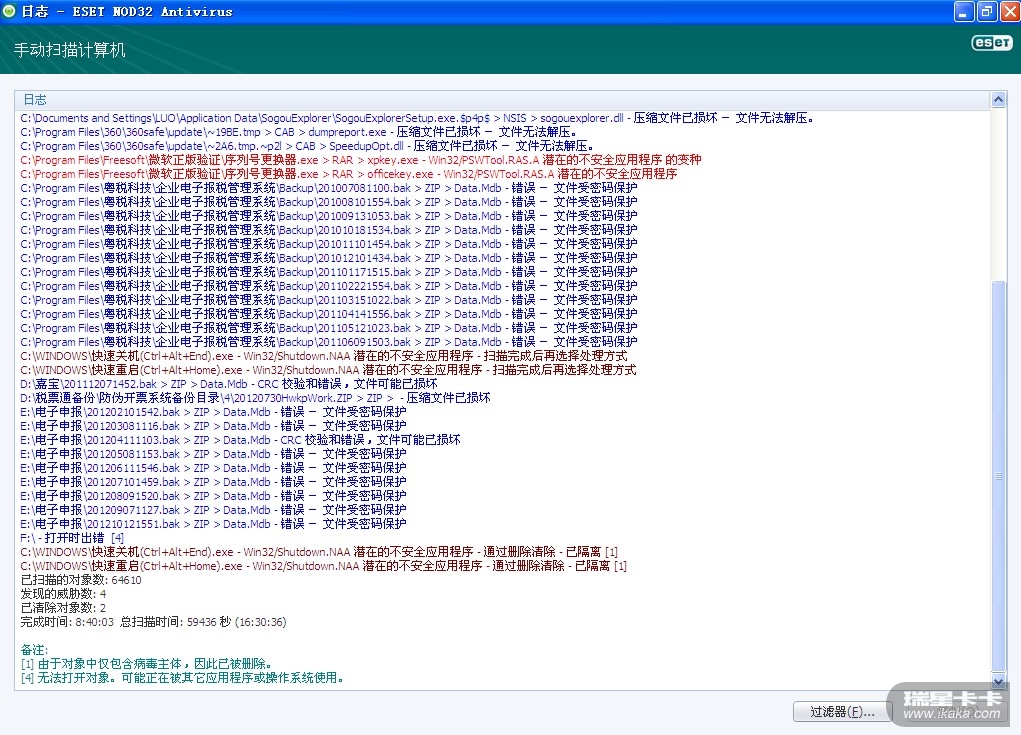
Task: Select the F:\ - 打开时出错 [4] line
Action: (x=72, y=538)
